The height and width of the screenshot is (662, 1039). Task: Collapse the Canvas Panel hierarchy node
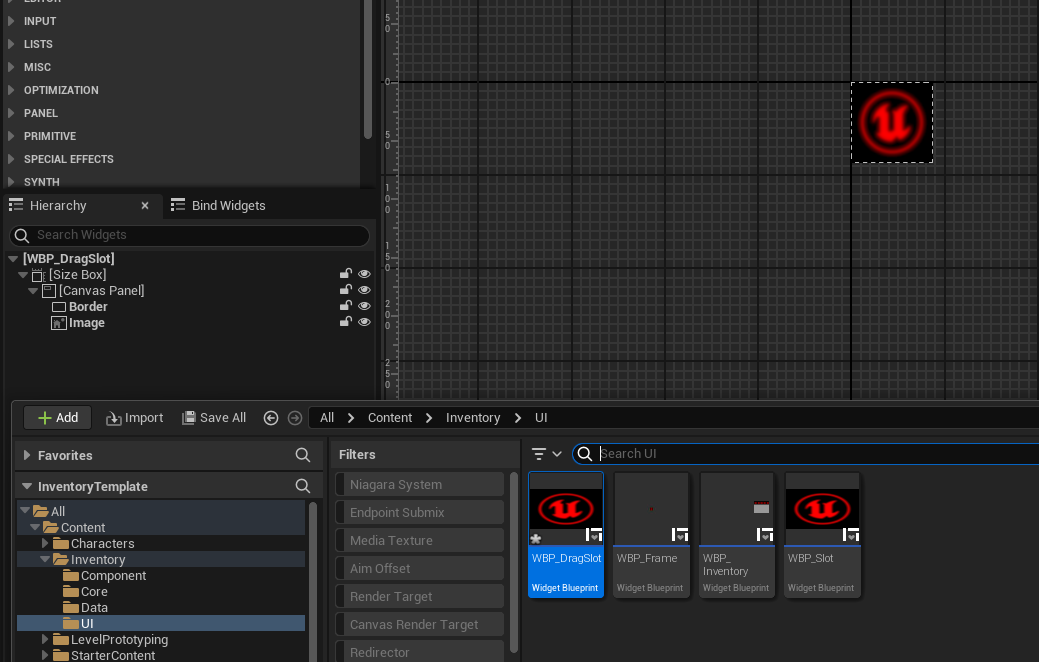pos(33,290)
